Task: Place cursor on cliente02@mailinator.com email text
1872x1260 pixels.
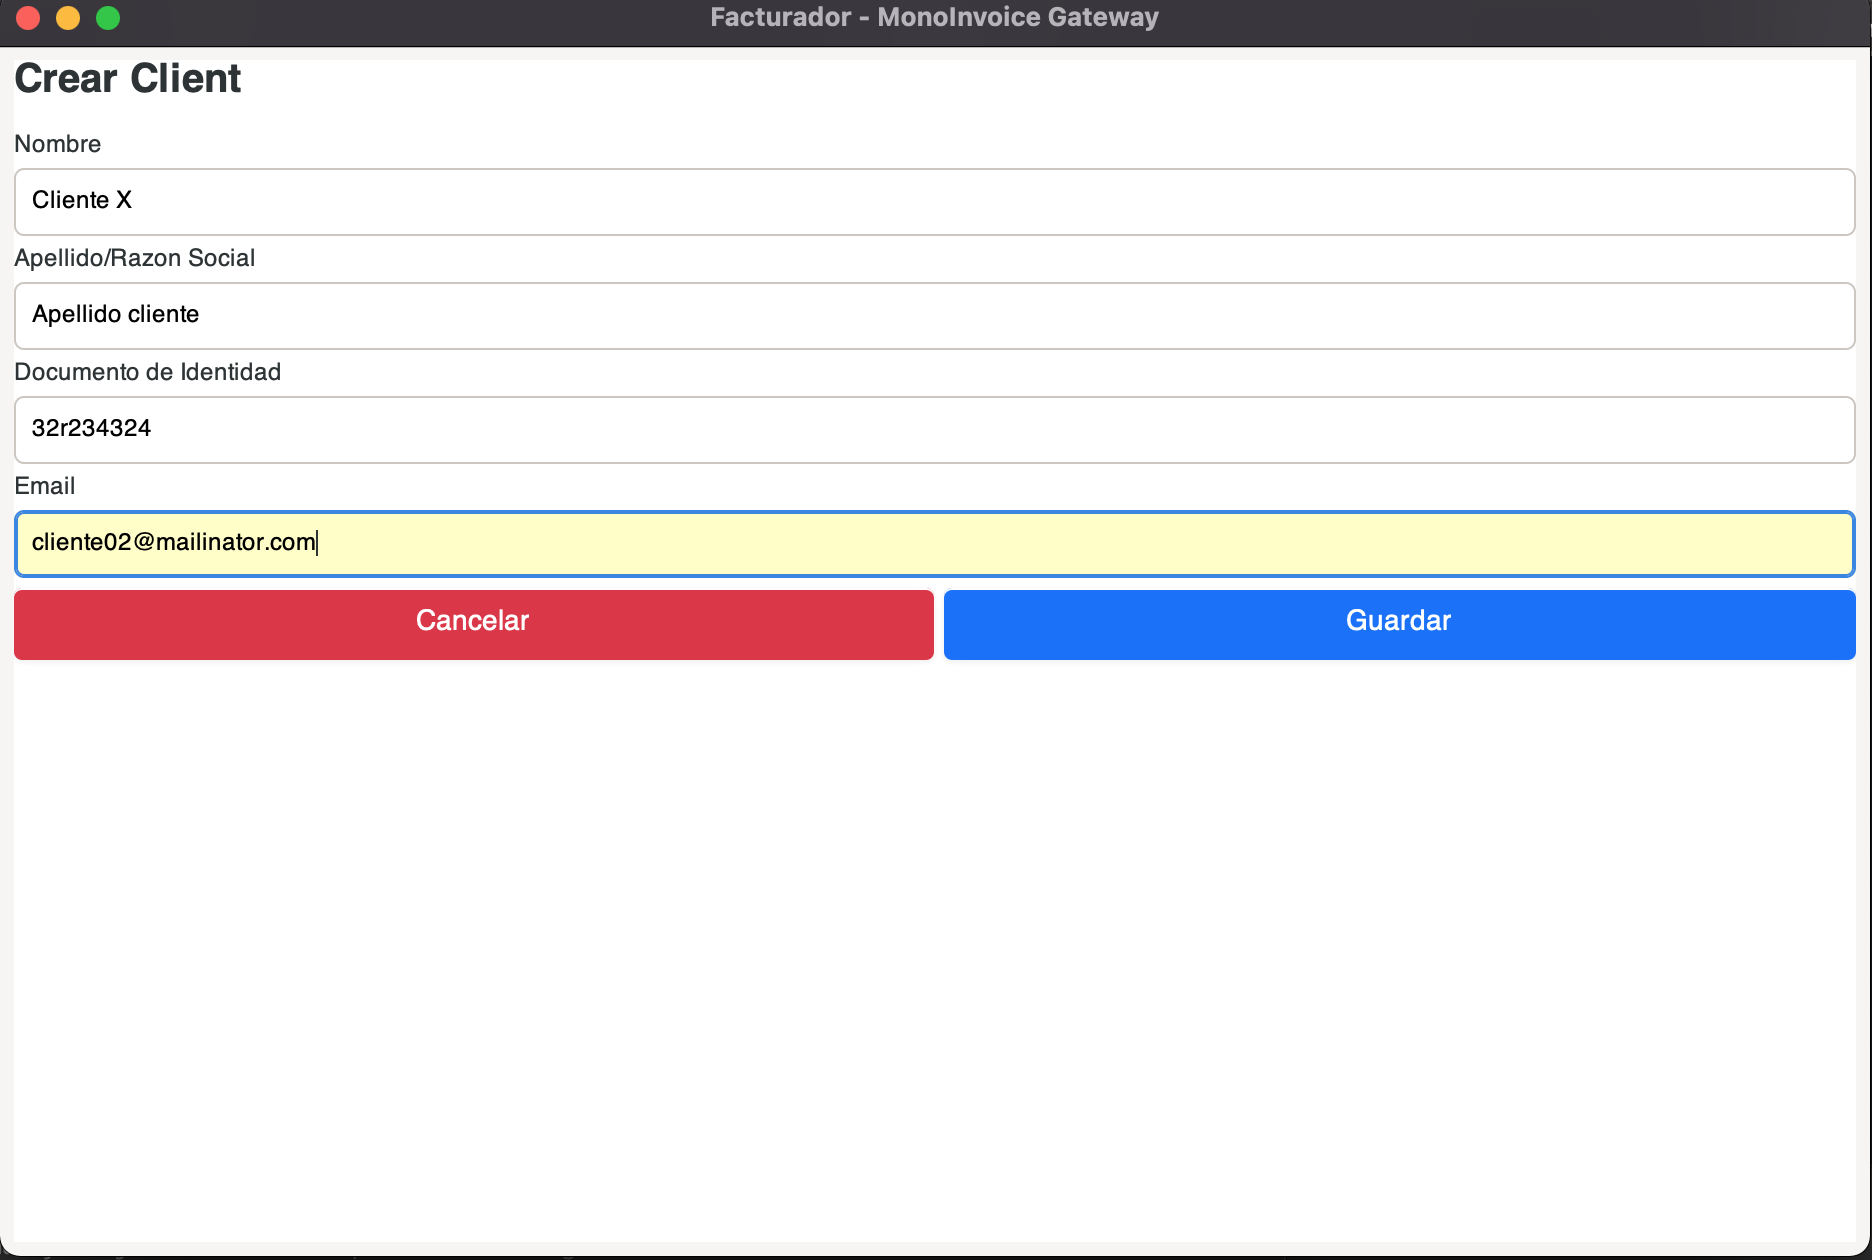Action: click(173, 542)
